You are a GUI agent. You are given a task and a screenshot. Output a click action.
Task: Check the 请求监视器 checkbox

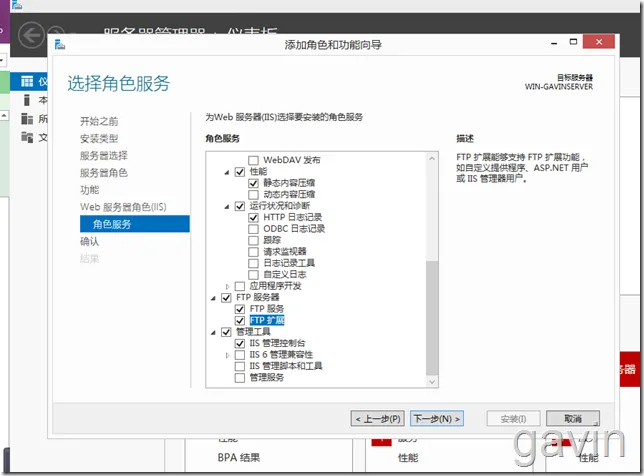(x=253, y=252)
